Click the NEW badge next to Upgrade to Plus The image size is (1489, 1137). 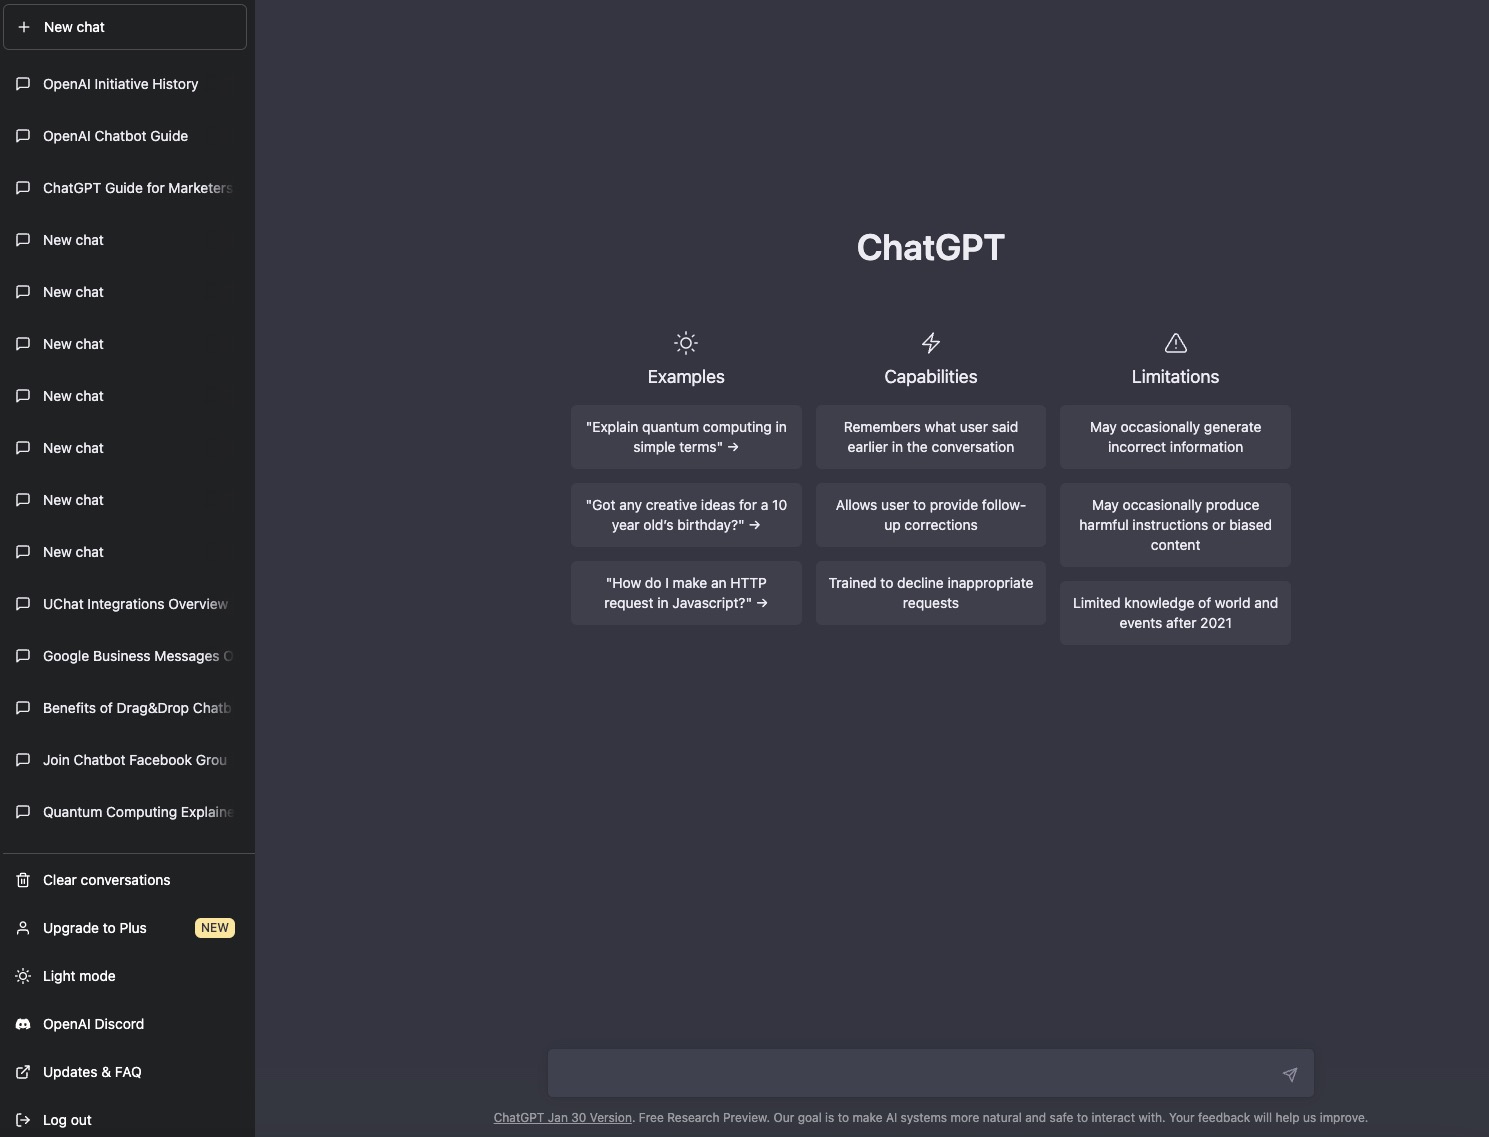214,928
